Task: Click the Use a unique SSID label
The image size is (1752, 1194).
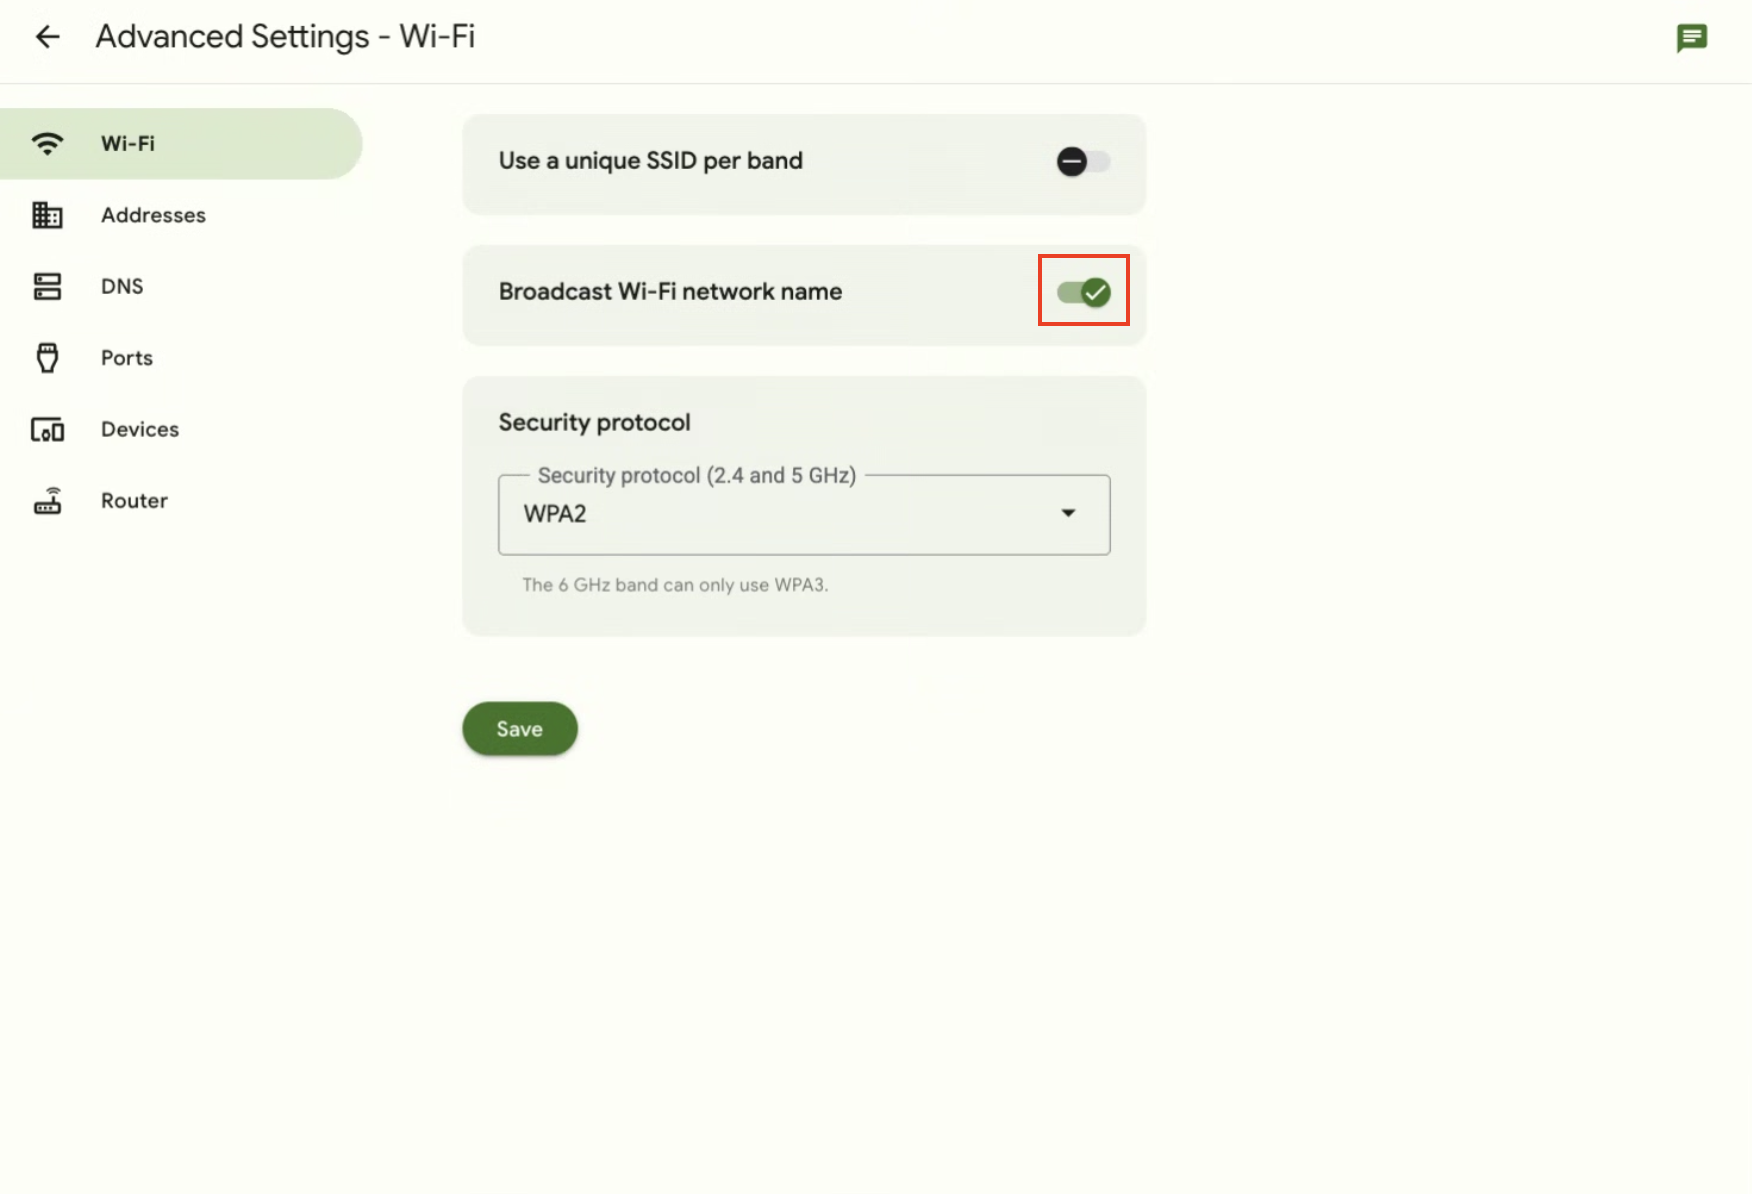Action: click(650, 161)
